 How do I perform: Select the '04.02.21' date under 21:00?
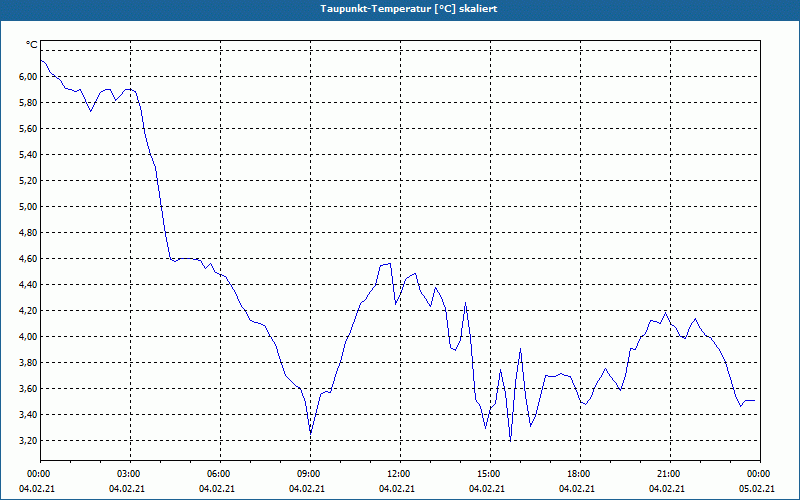point(667,489)
